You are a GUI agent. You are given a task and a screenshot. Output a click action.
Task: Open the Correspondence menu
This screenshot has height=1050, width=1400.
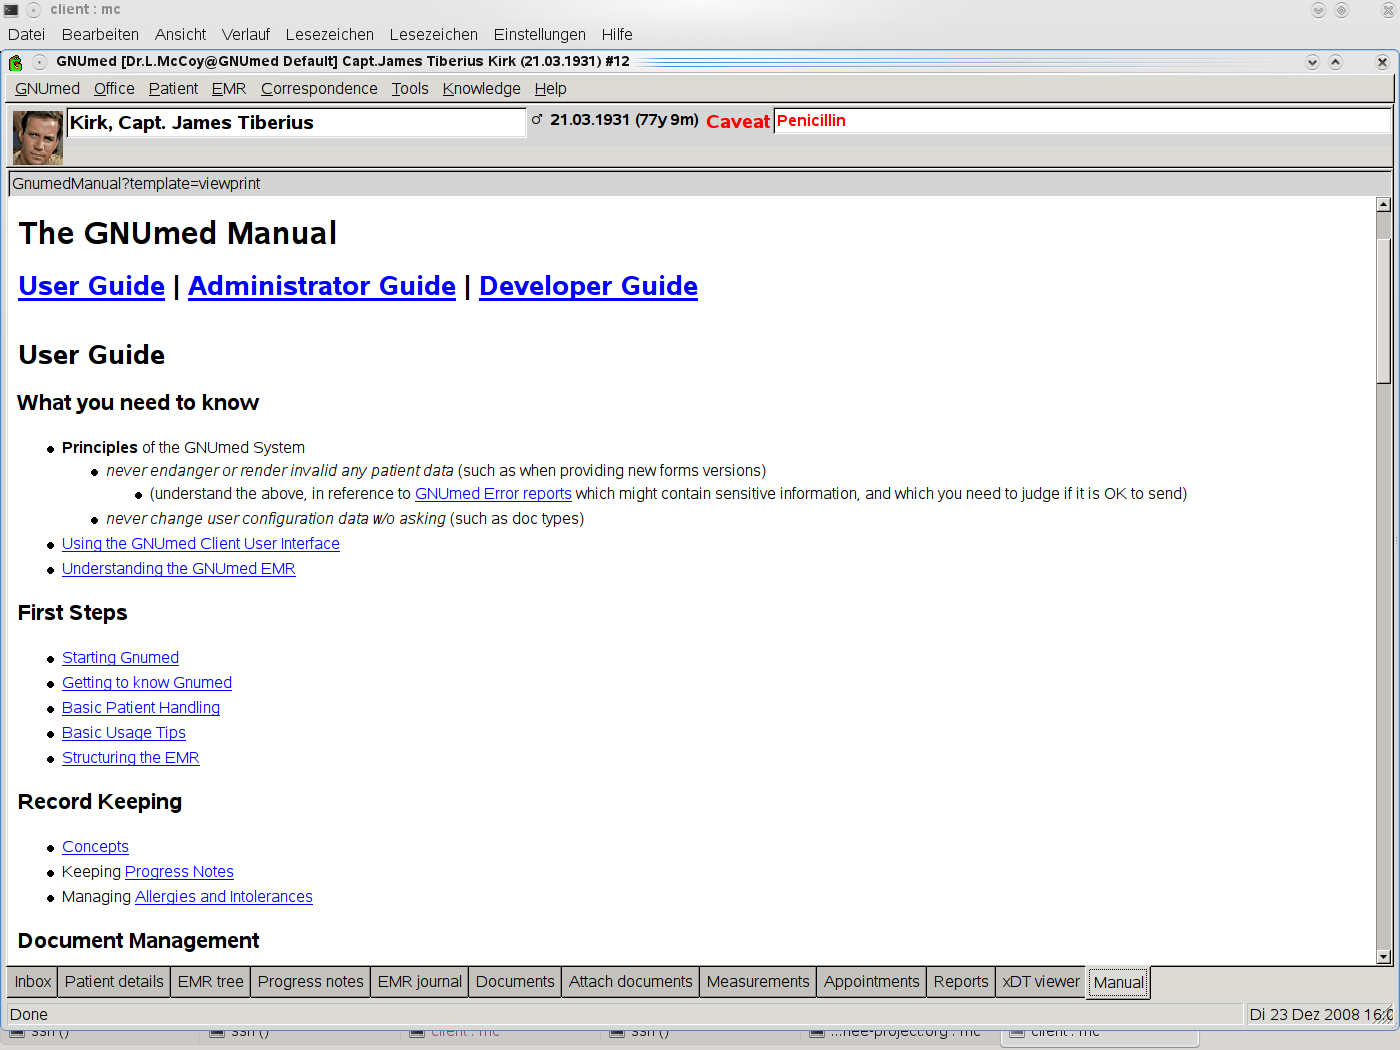coord(319,88)
